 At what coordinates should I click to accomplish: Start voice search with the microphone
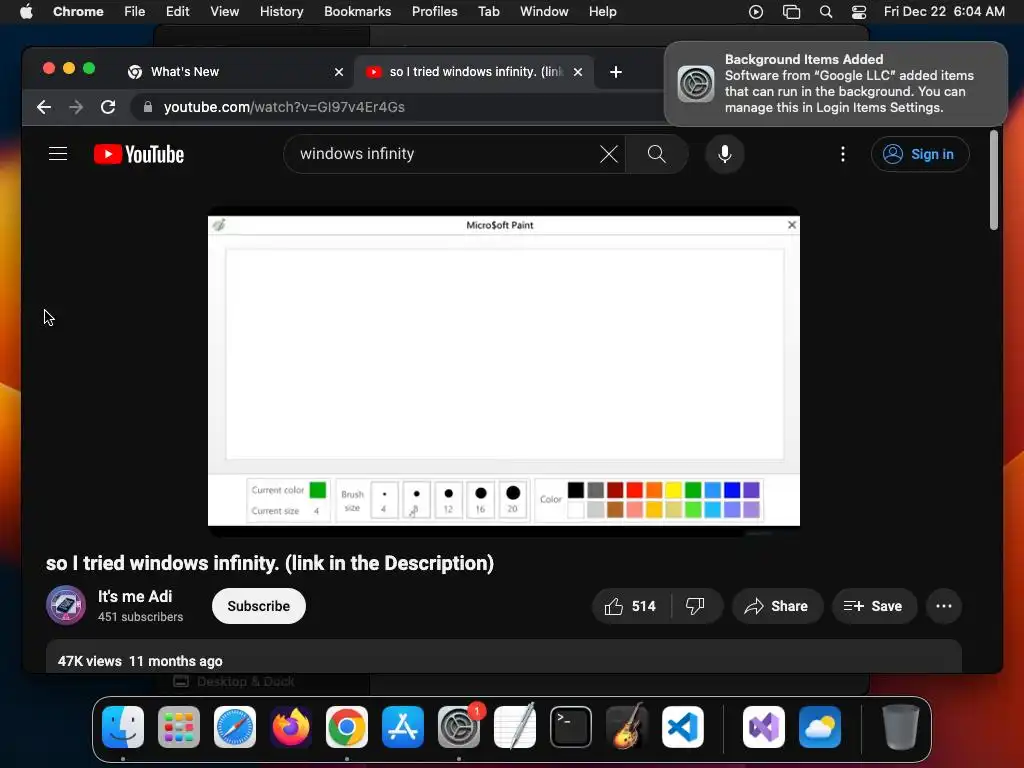[x=725, y=154]
